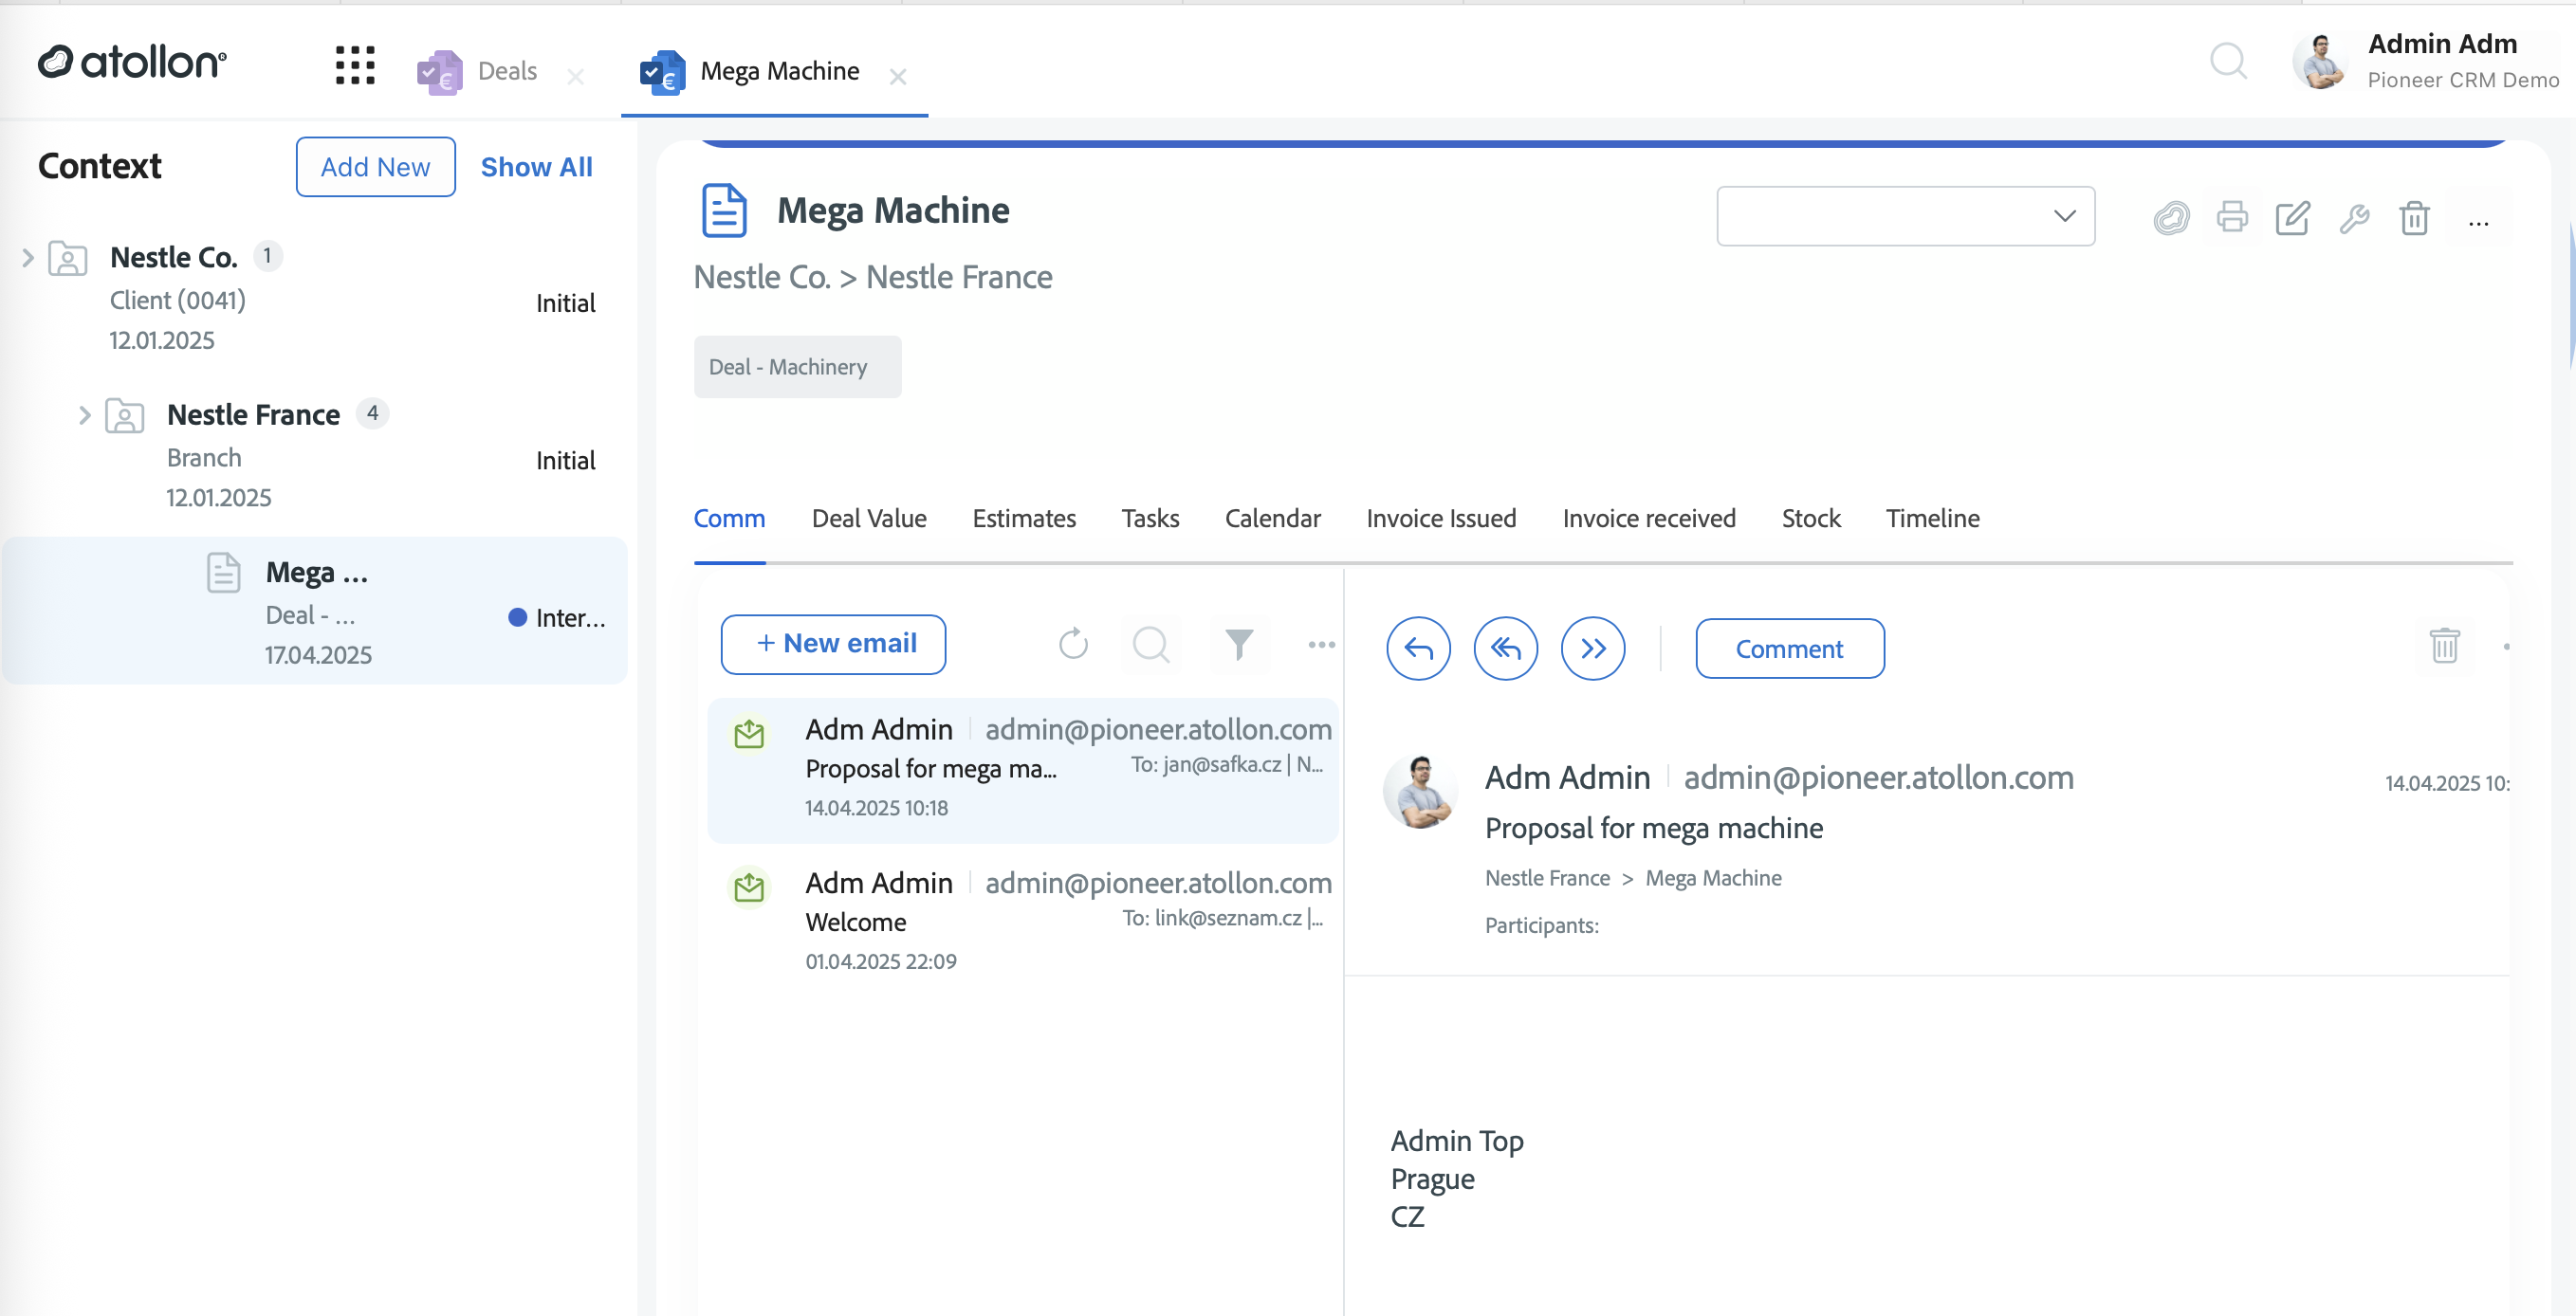Print the Mega Machine deal
Viewport: 2576px width, 1316px height.
tap(2232, 217)
